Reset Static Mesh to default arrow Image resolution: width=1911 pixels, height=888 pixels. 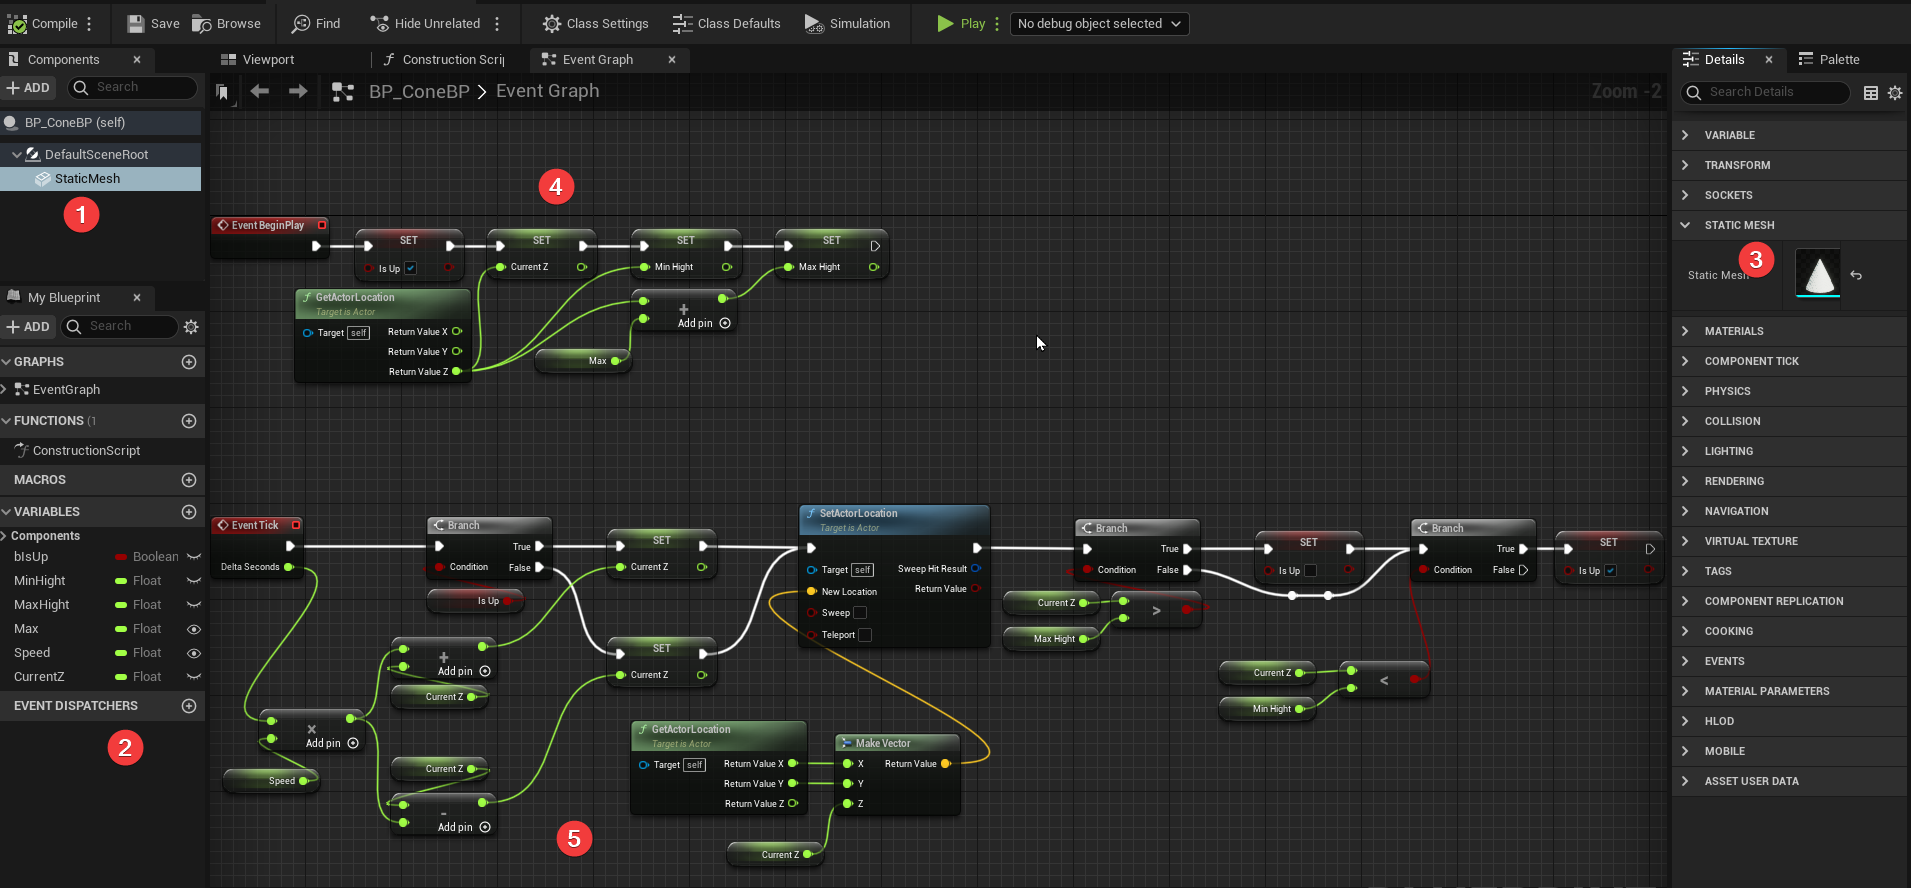1856,275
